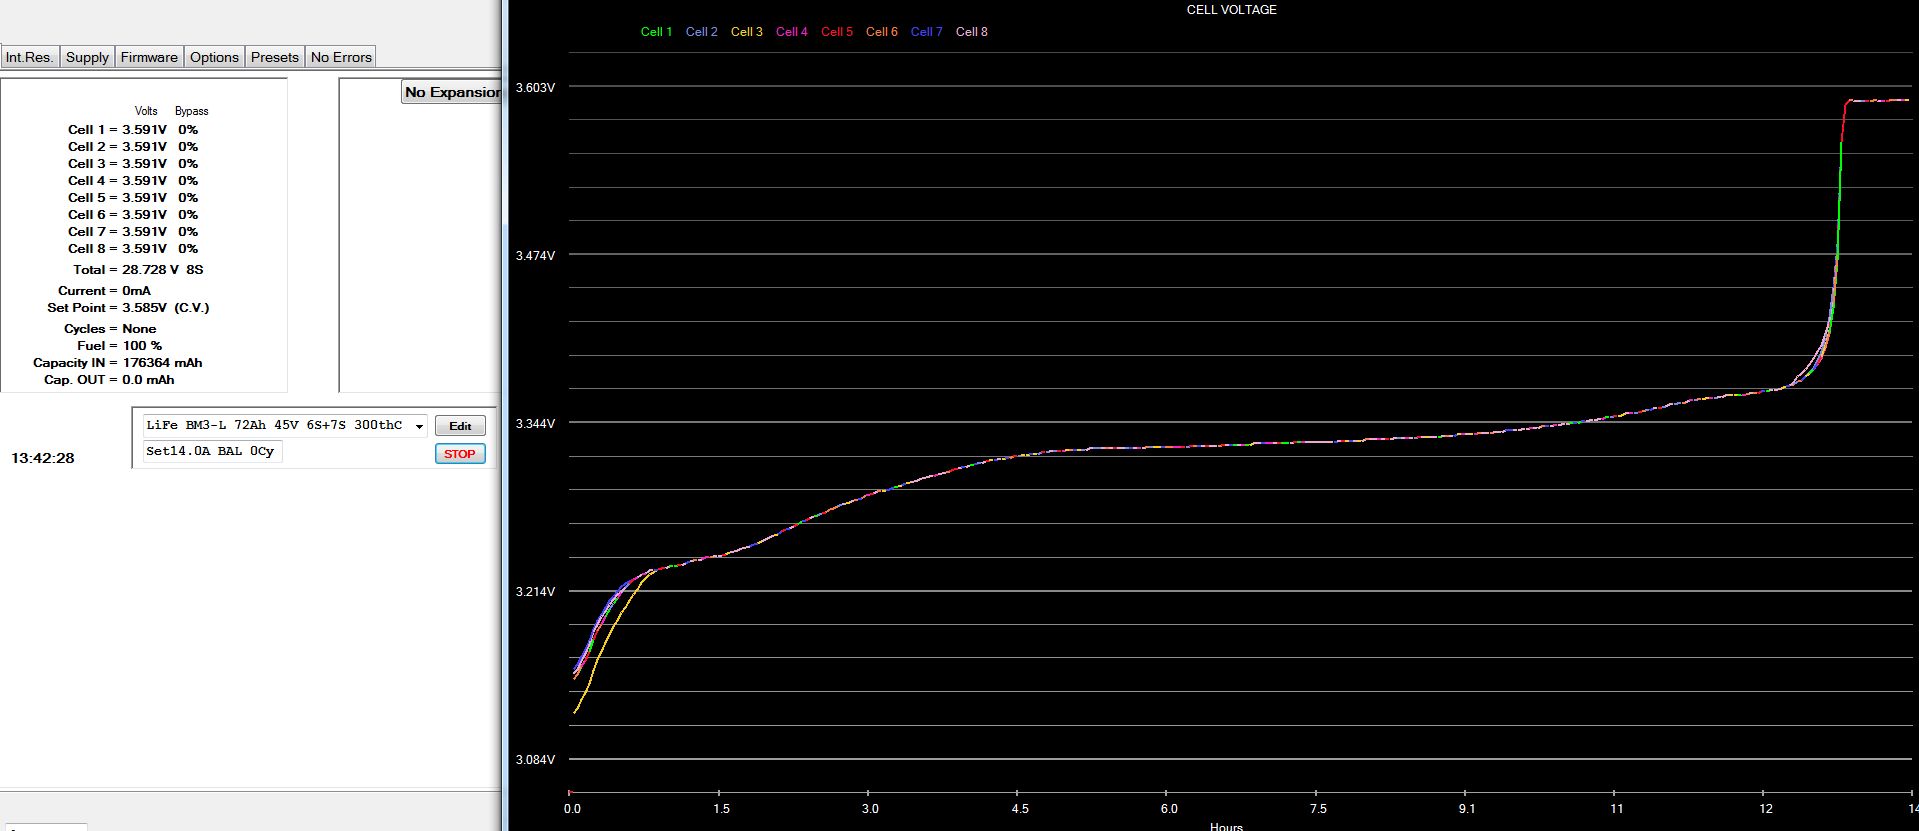Go to the Presets tab
The height and width of the screenshot is (831, 1919).
274,57
